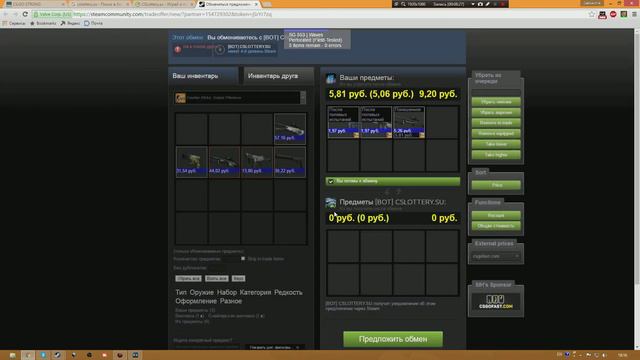Click the fourth green button in remove panel
640x360 pixels.
pyautogui.click(x=496, y=133)
